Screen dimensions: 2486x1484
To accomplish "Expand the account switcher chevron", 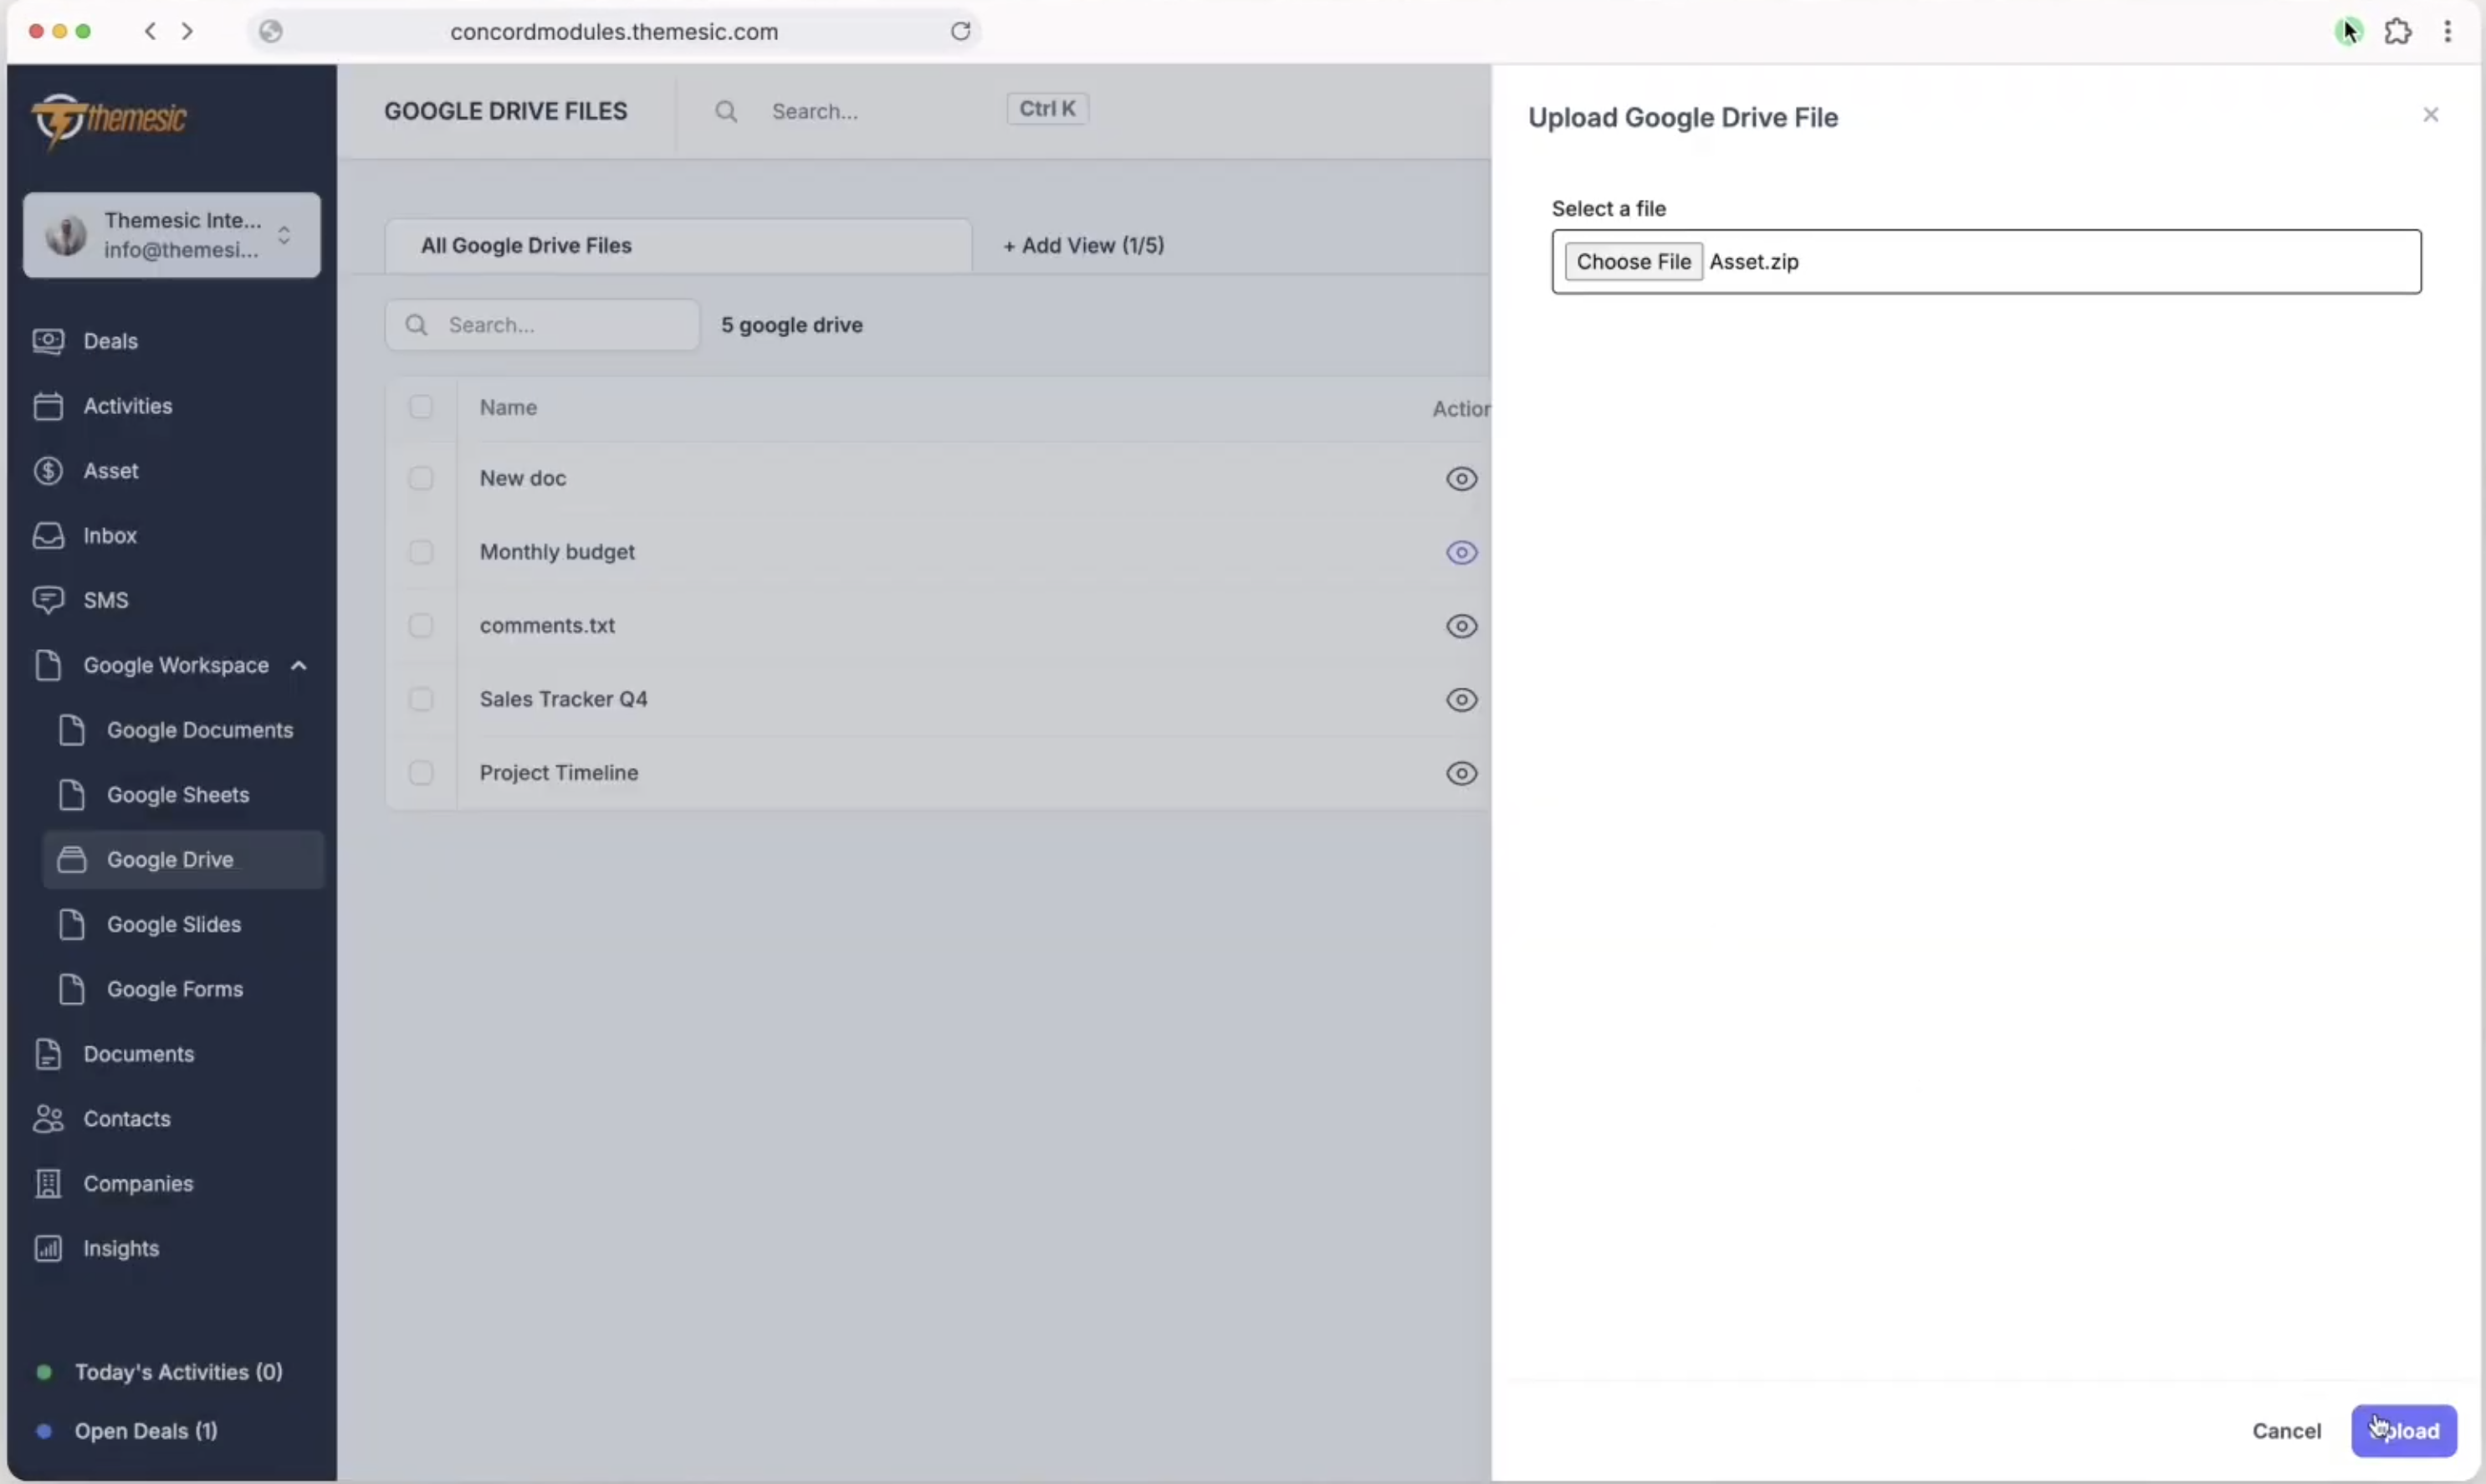I will click(284, 235).
